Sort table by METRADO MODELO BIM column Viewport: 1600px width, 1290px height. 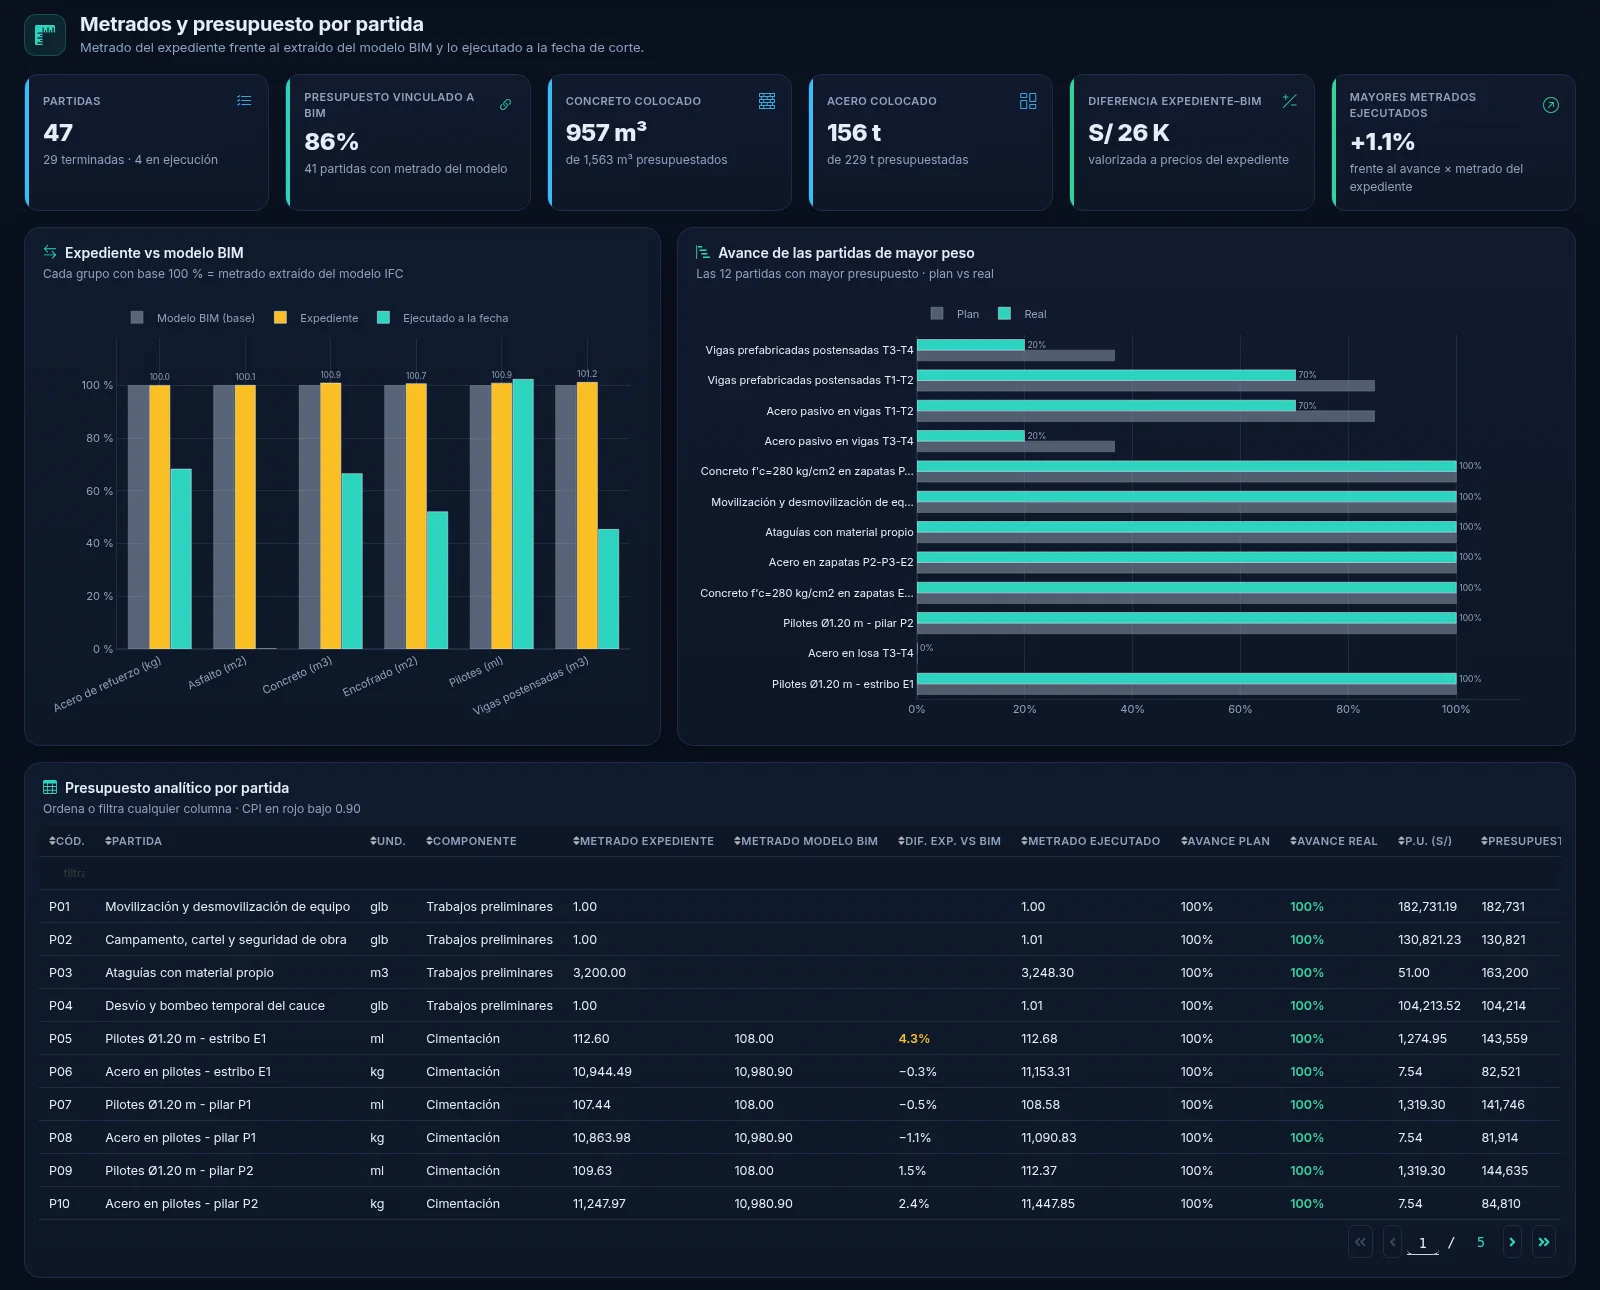point(806,841)
